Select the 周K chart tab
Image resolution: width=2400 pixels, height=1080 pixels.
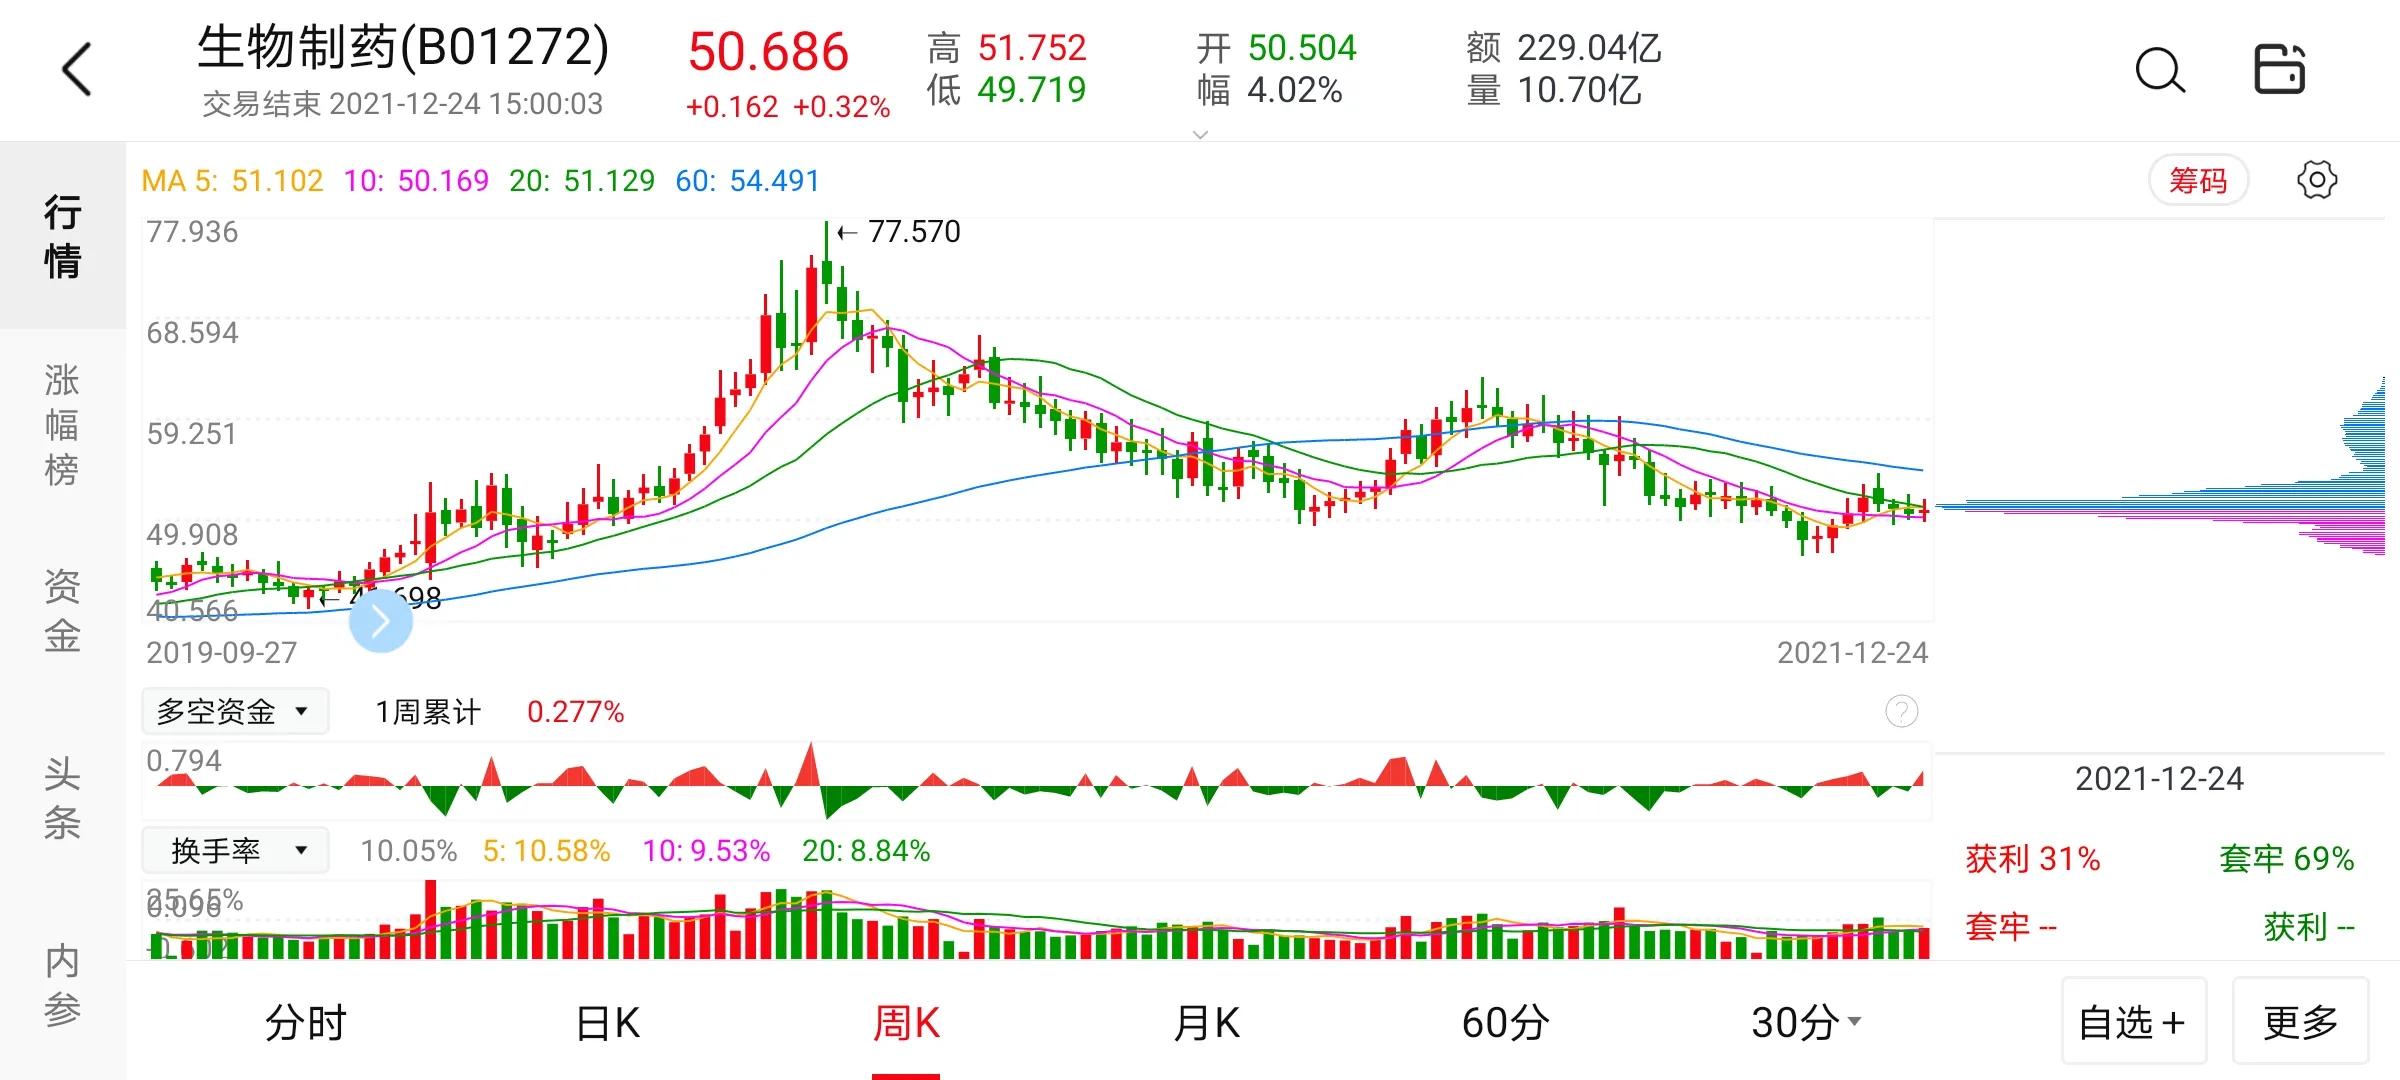point(906,1023)
